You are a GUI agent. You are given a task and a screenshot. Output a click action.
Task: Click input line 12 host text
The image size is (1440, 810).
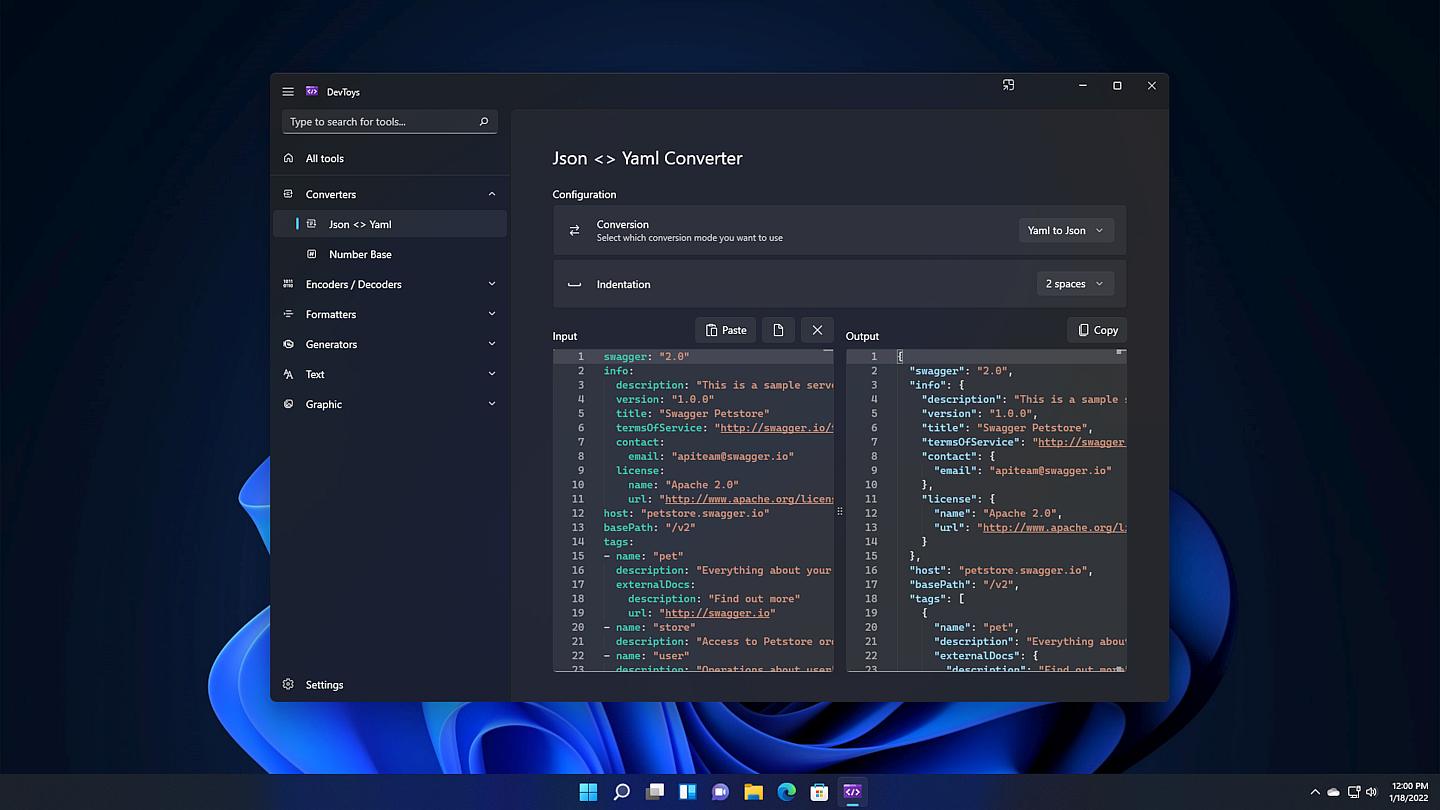tap(686, 513)
